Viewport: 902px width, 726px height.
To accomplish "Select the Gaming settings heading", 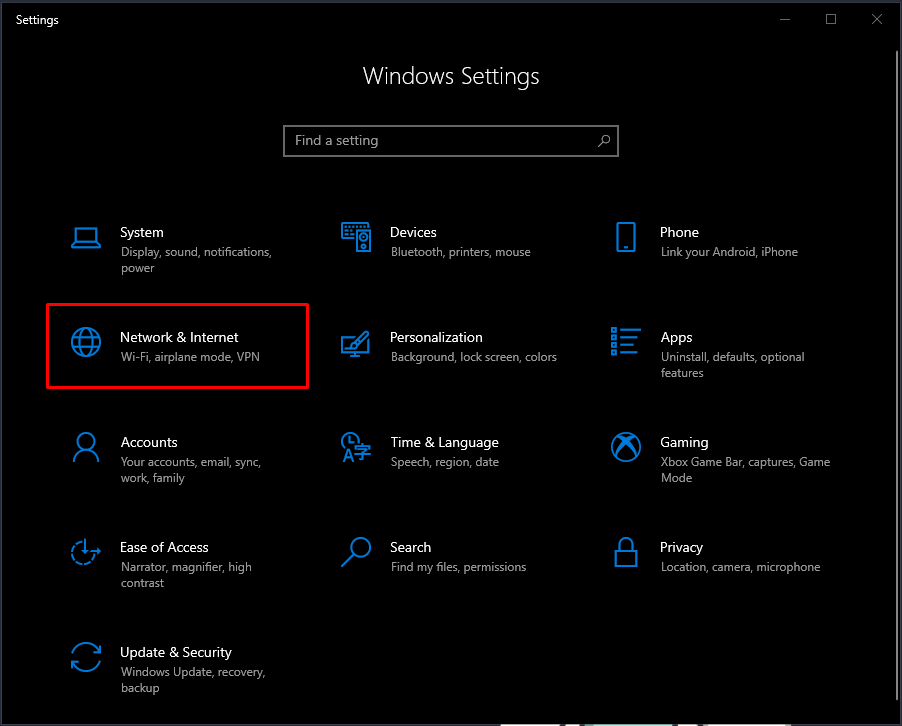I will click(x=684, y=443).
